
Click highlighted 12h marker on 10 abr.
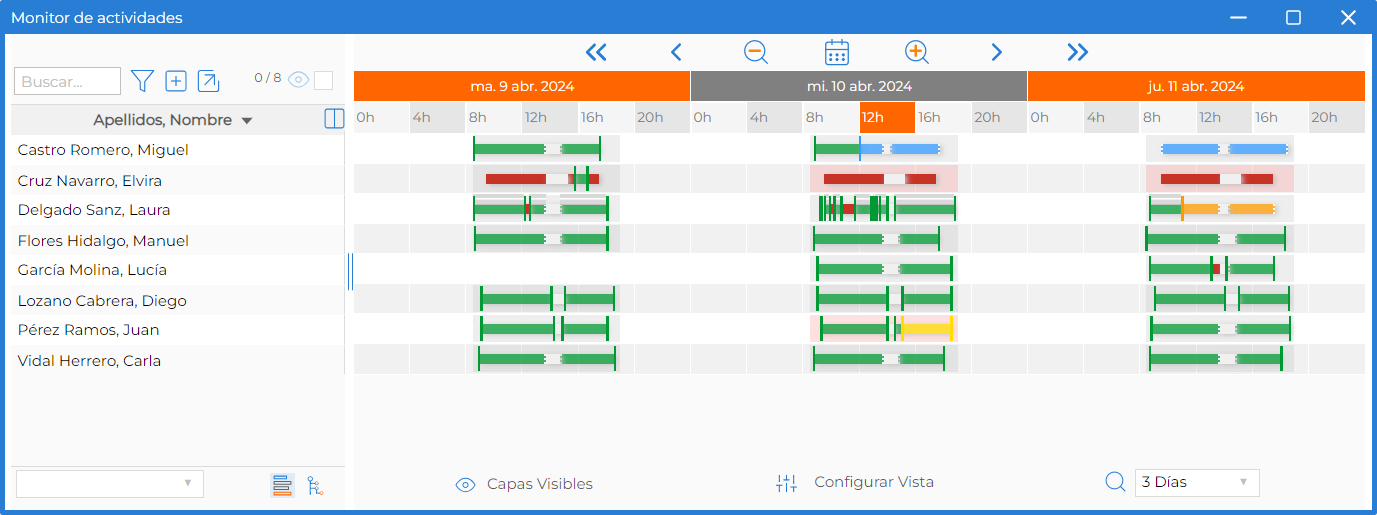click(x=887, y=117)
